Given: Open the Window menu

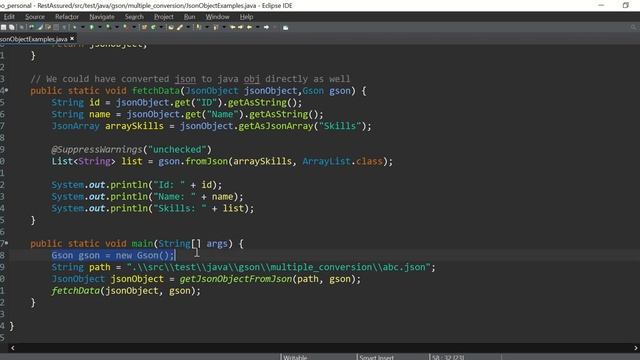Looking at the screenshot, I should (x=217, y=17).
